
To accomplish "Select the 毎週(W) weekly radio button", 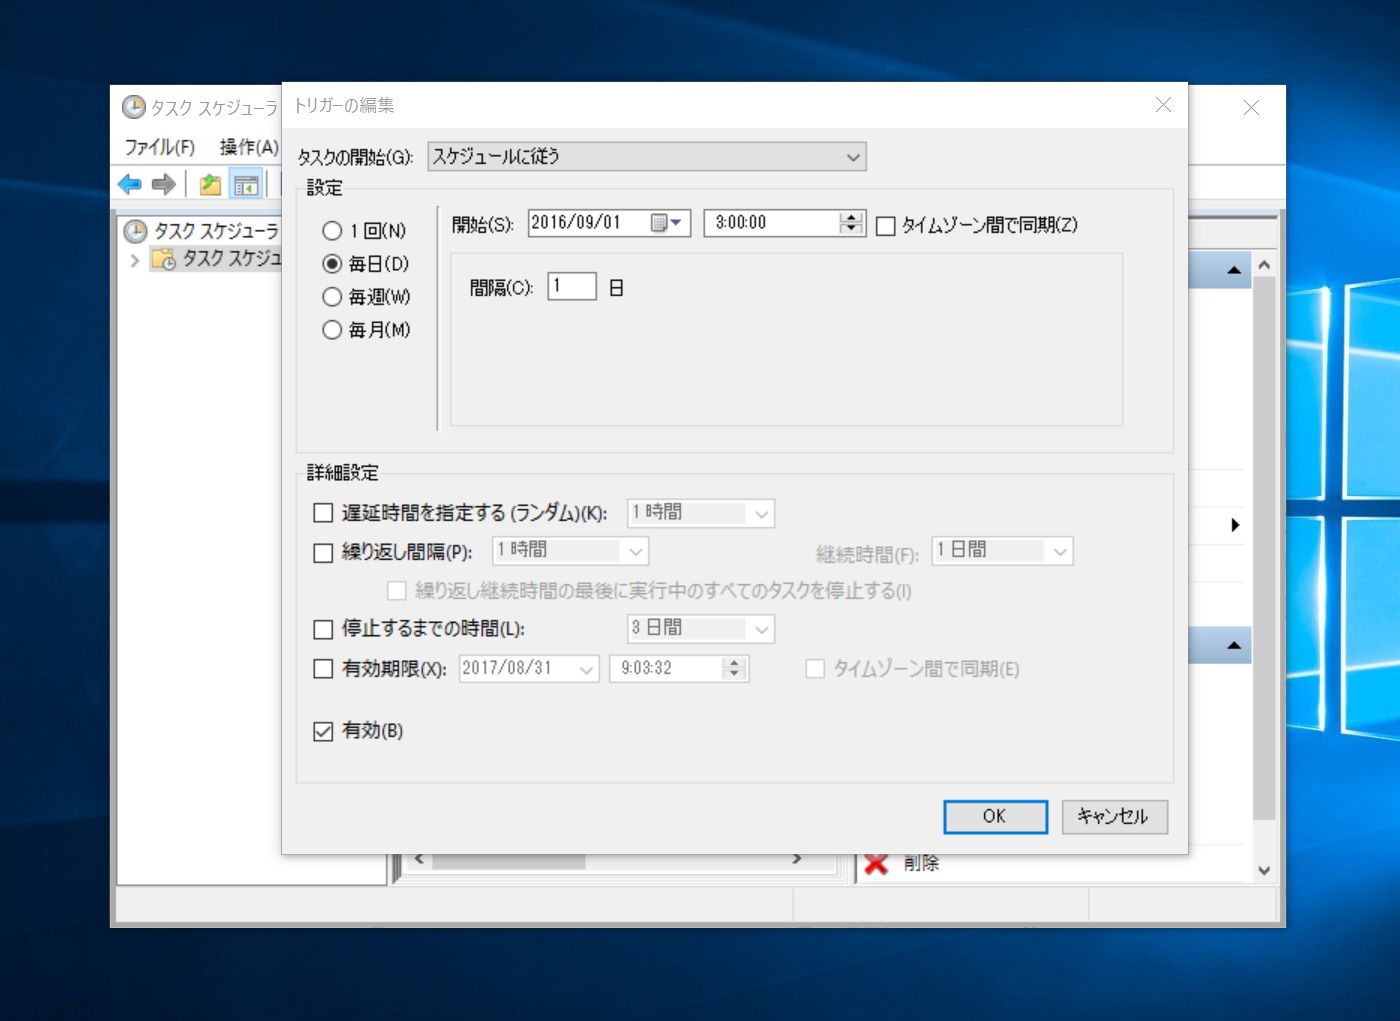I will 332,297.
